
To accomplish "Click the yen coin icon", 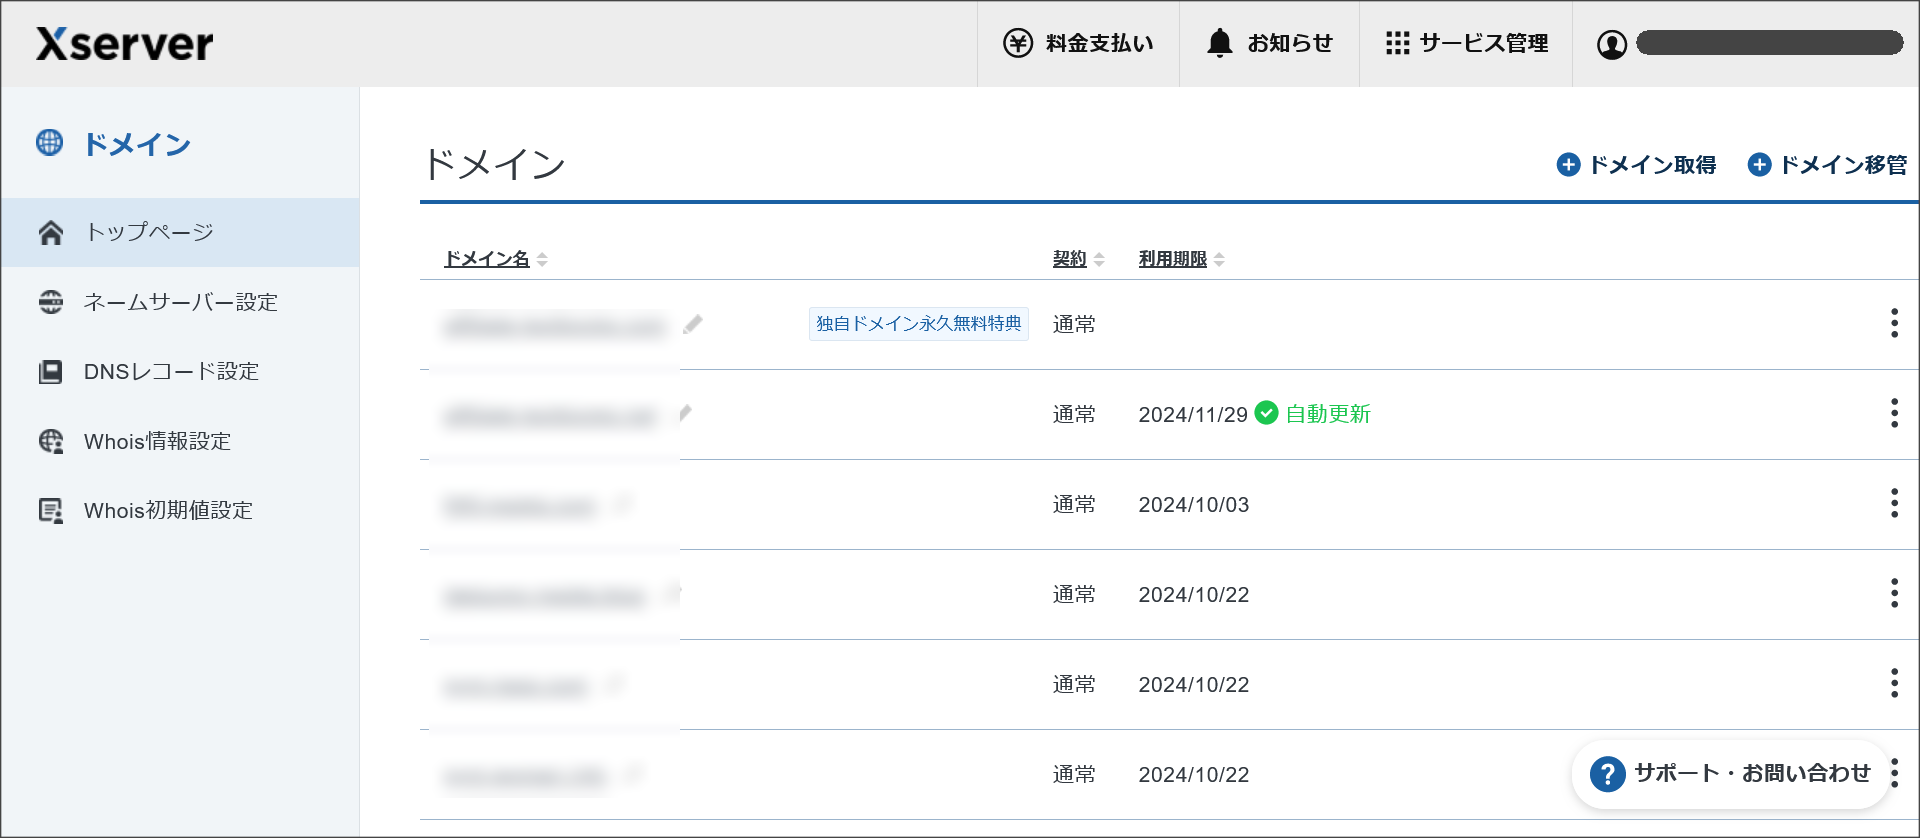I will point(1018,43).
